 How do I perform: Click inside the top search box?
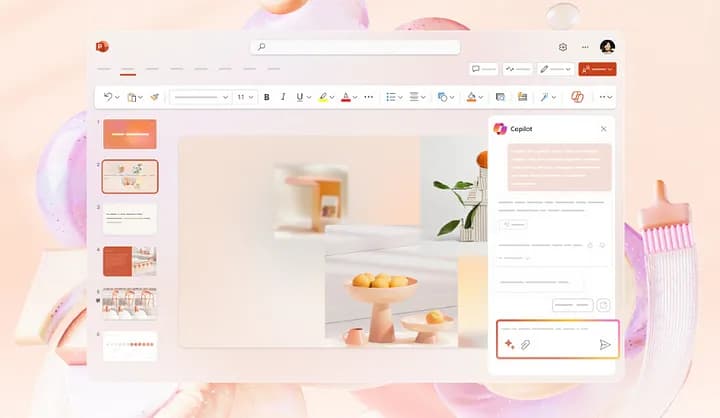355,47
